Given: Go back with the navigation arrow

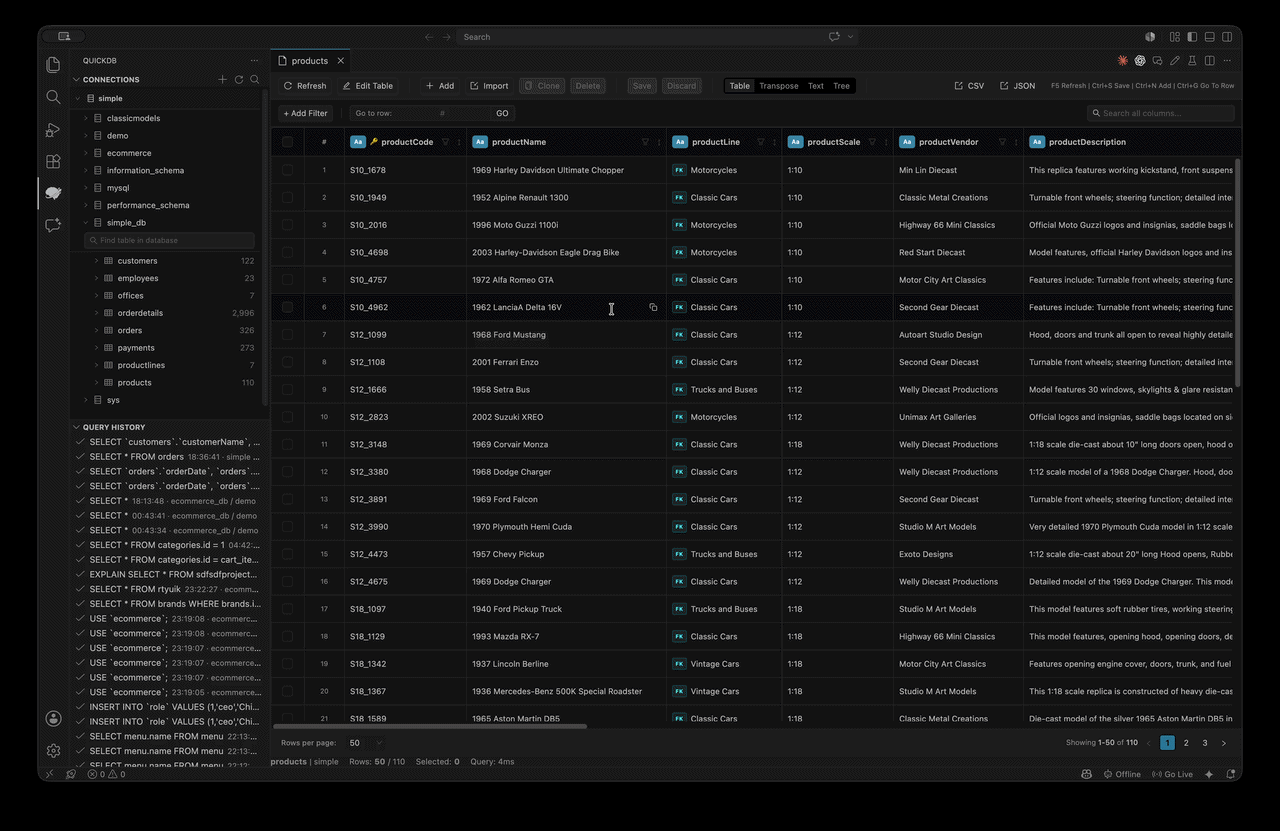Looking at the screenshot, I should (x=429, y=37).
